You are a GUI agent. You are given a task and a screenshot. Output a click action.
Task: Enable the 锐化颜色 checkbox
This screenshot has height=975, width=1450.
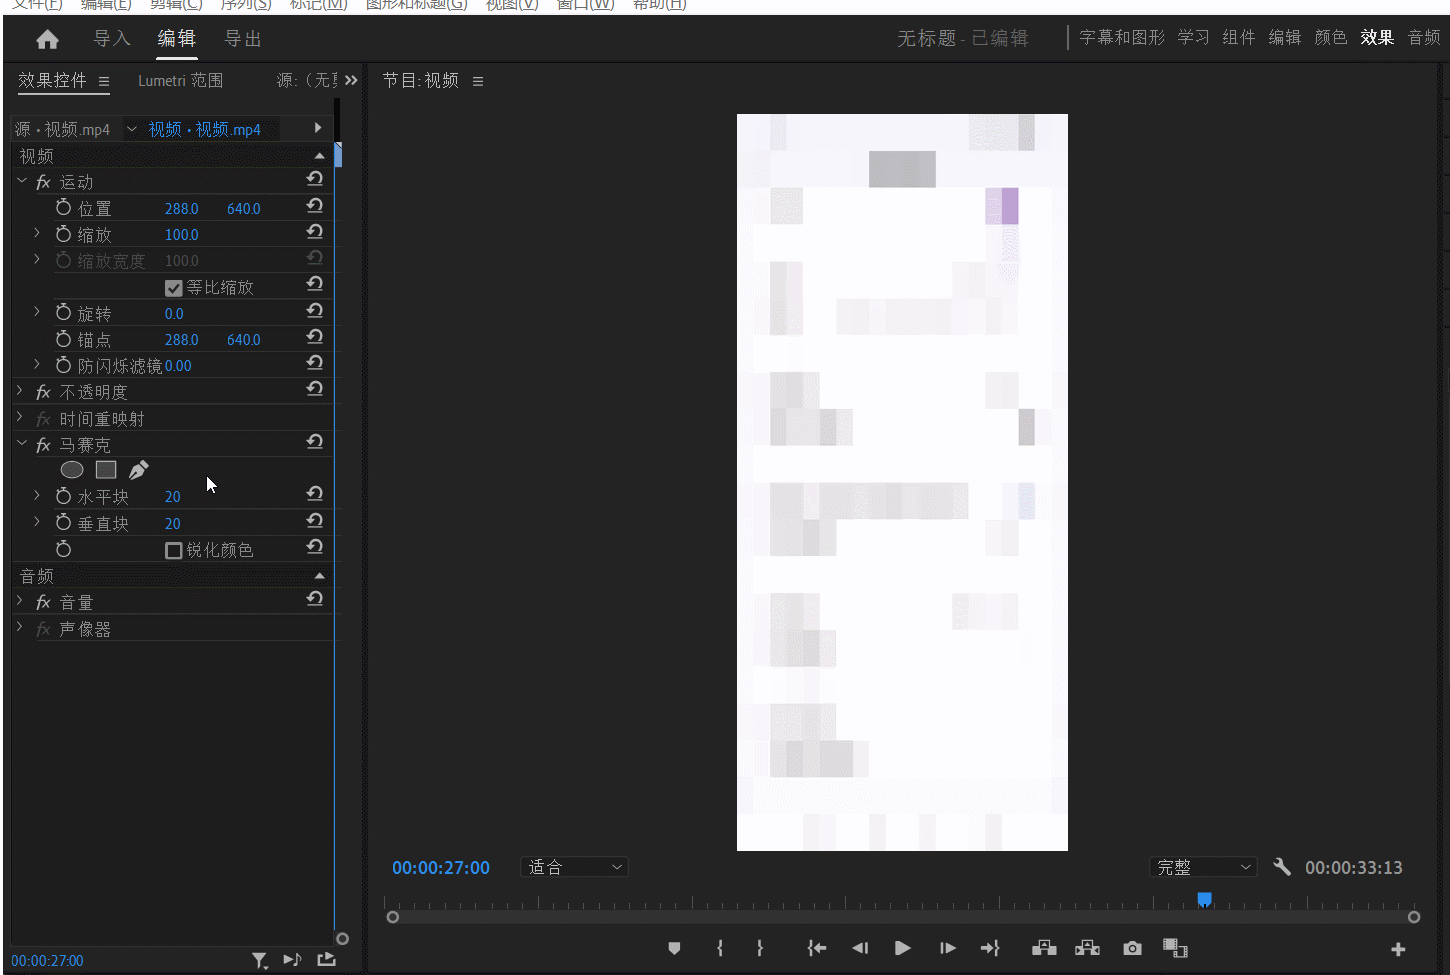click(174, 551)
